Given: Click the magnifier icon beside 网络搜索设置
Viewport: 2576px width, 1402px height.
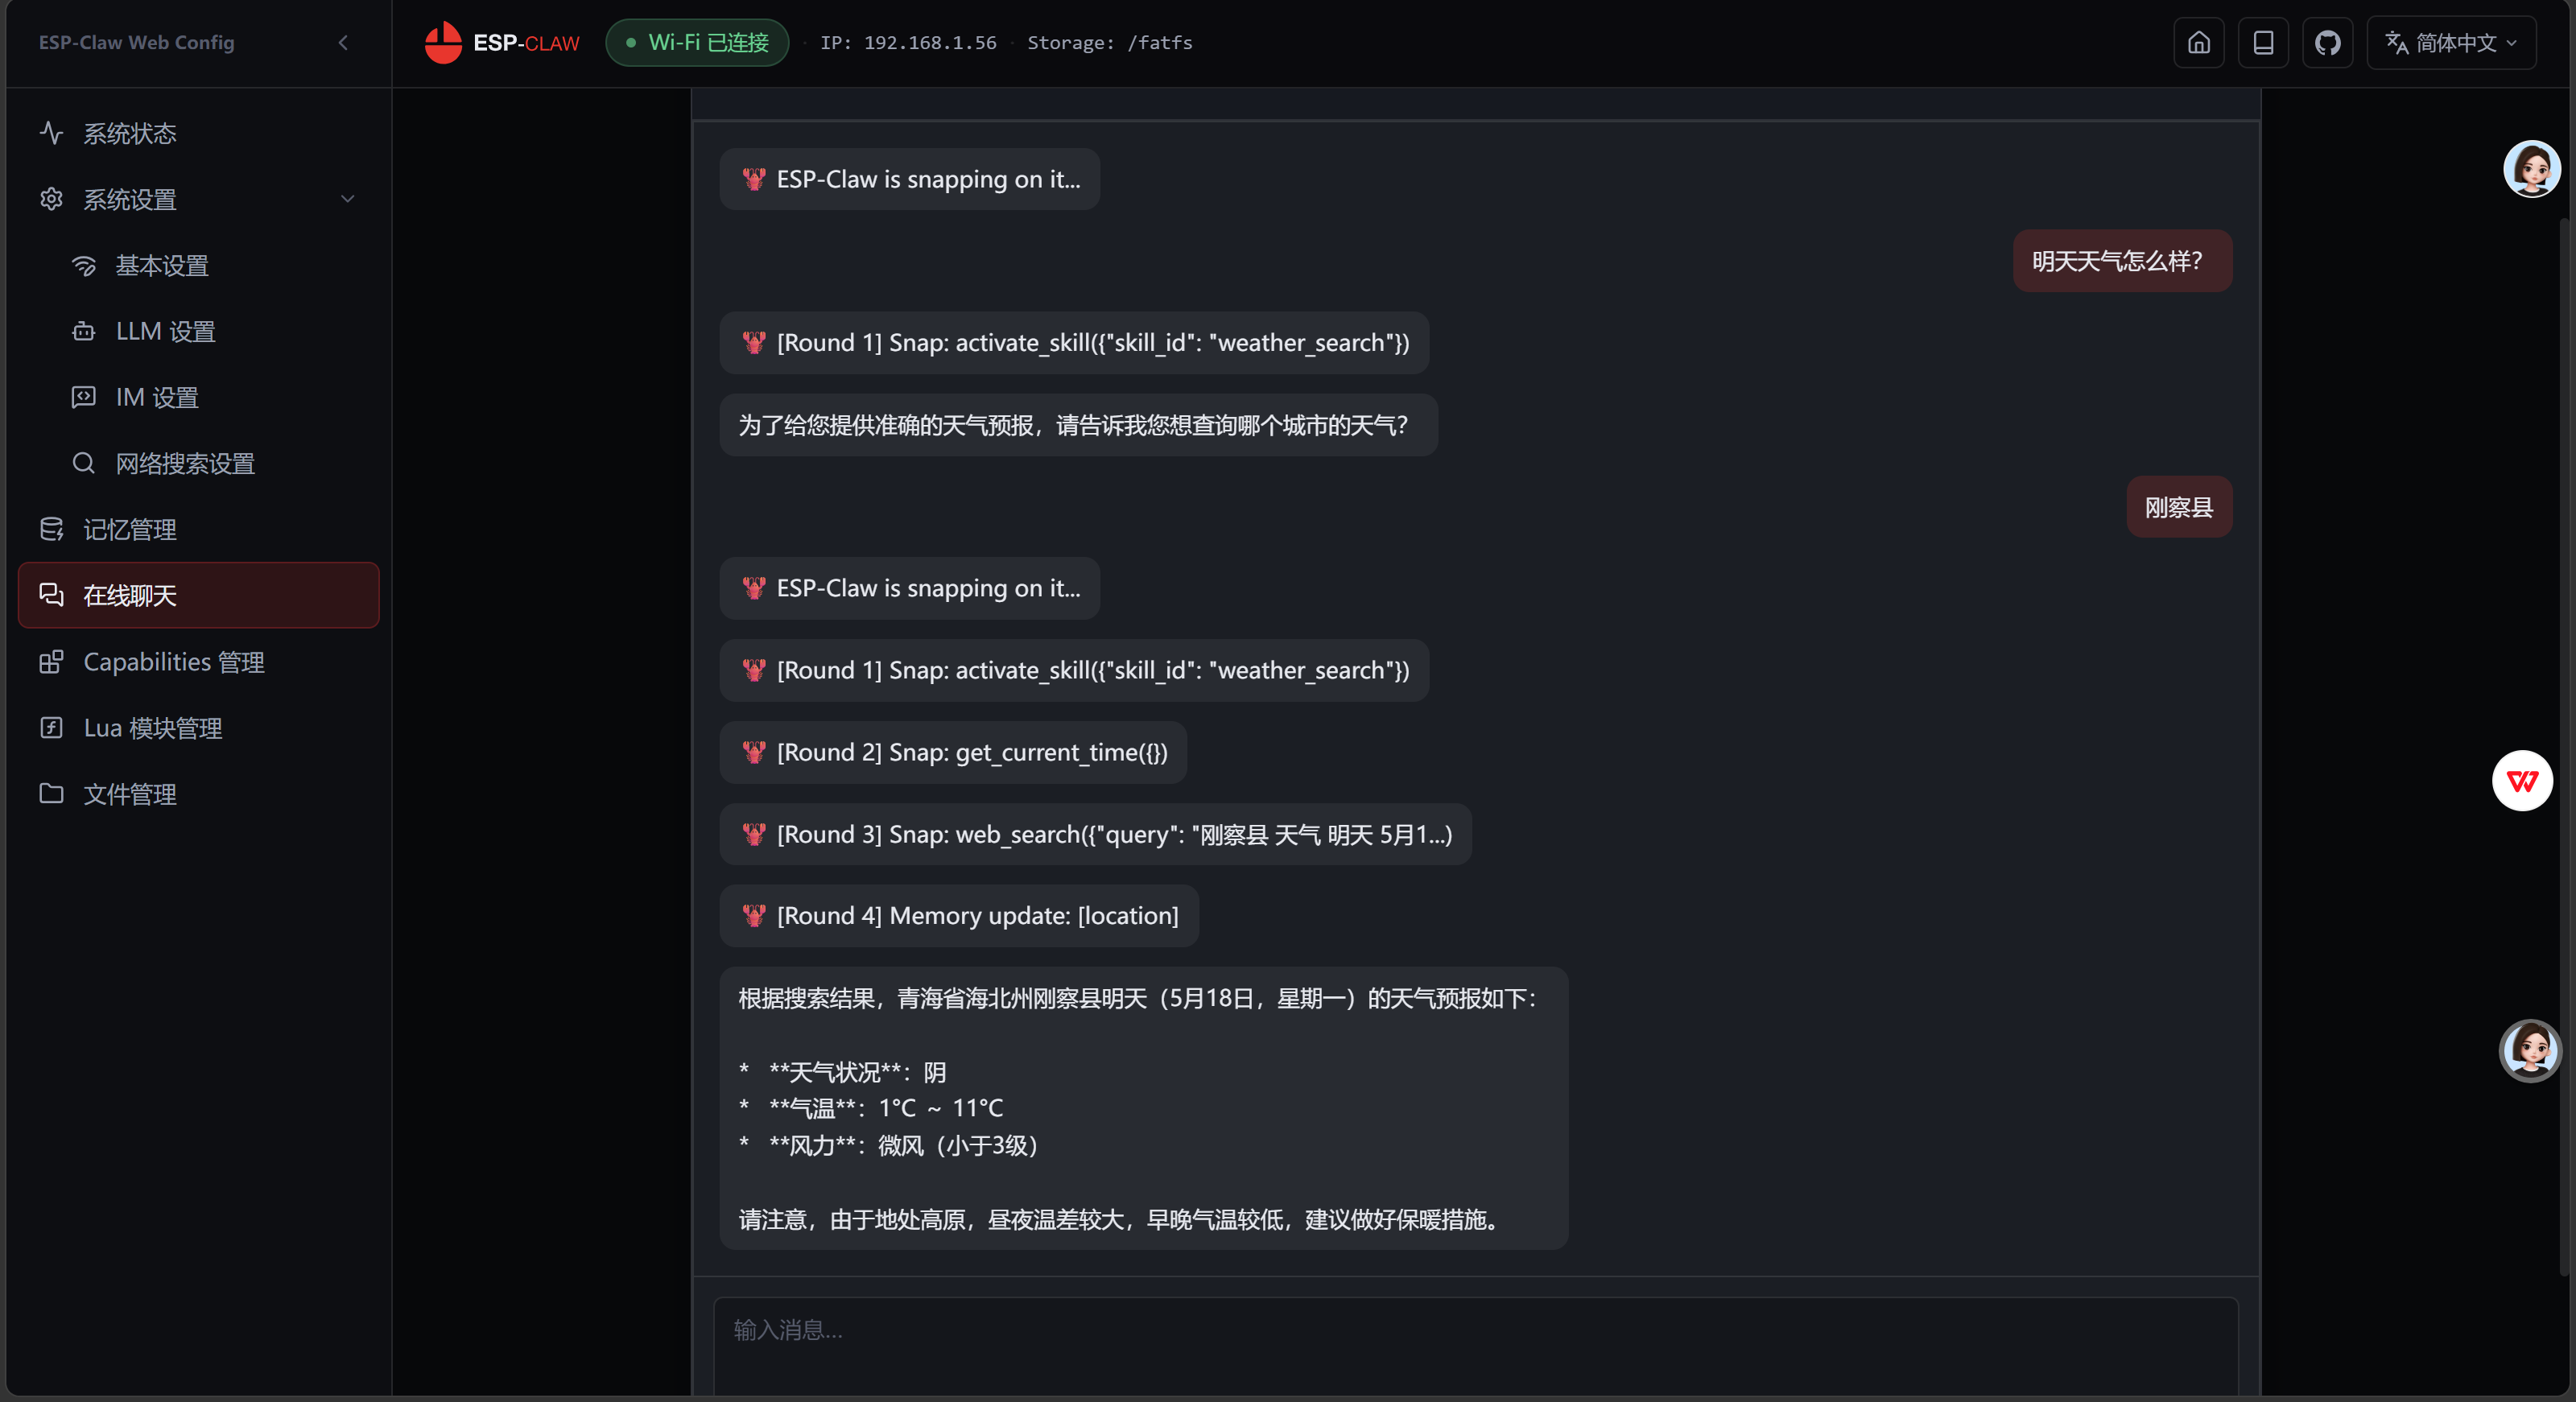Looking at the screenshot, I should click(84, 463).
